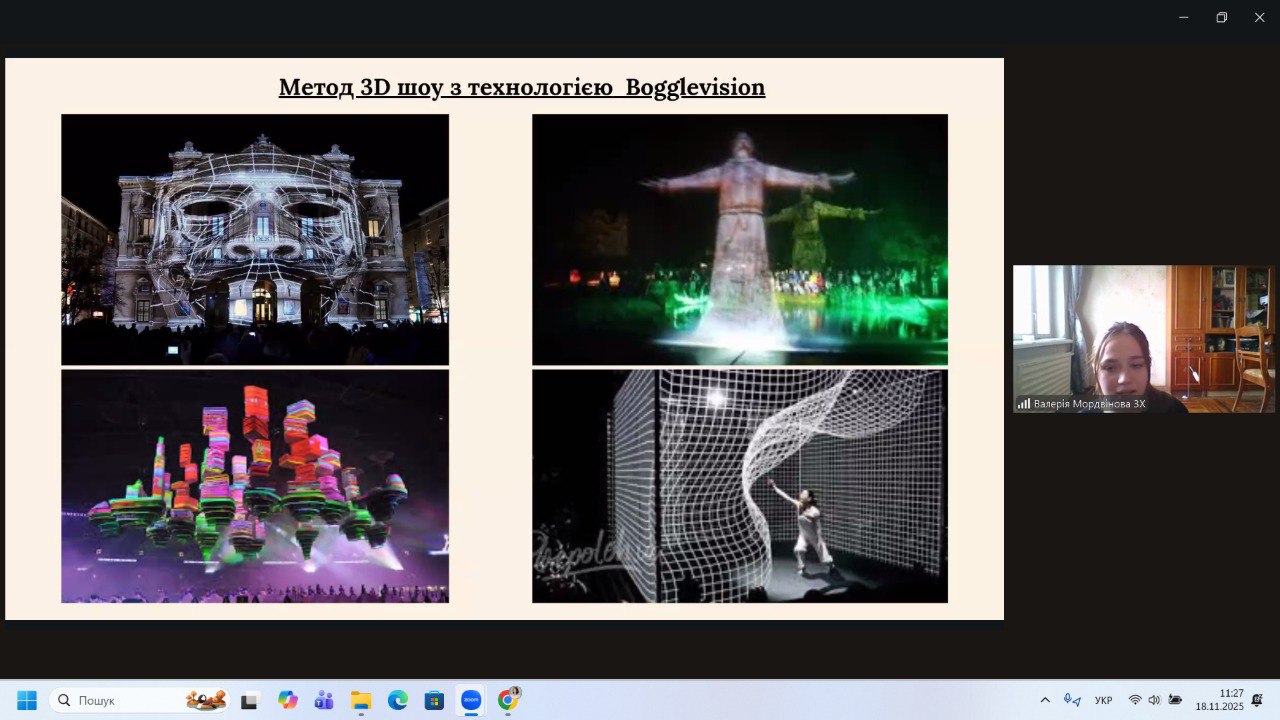Image resolution: width=1280 pixels, height=720 pixels.
Task: Open Microsoft Store from the taskbar
Action: [x=434, y=700]
